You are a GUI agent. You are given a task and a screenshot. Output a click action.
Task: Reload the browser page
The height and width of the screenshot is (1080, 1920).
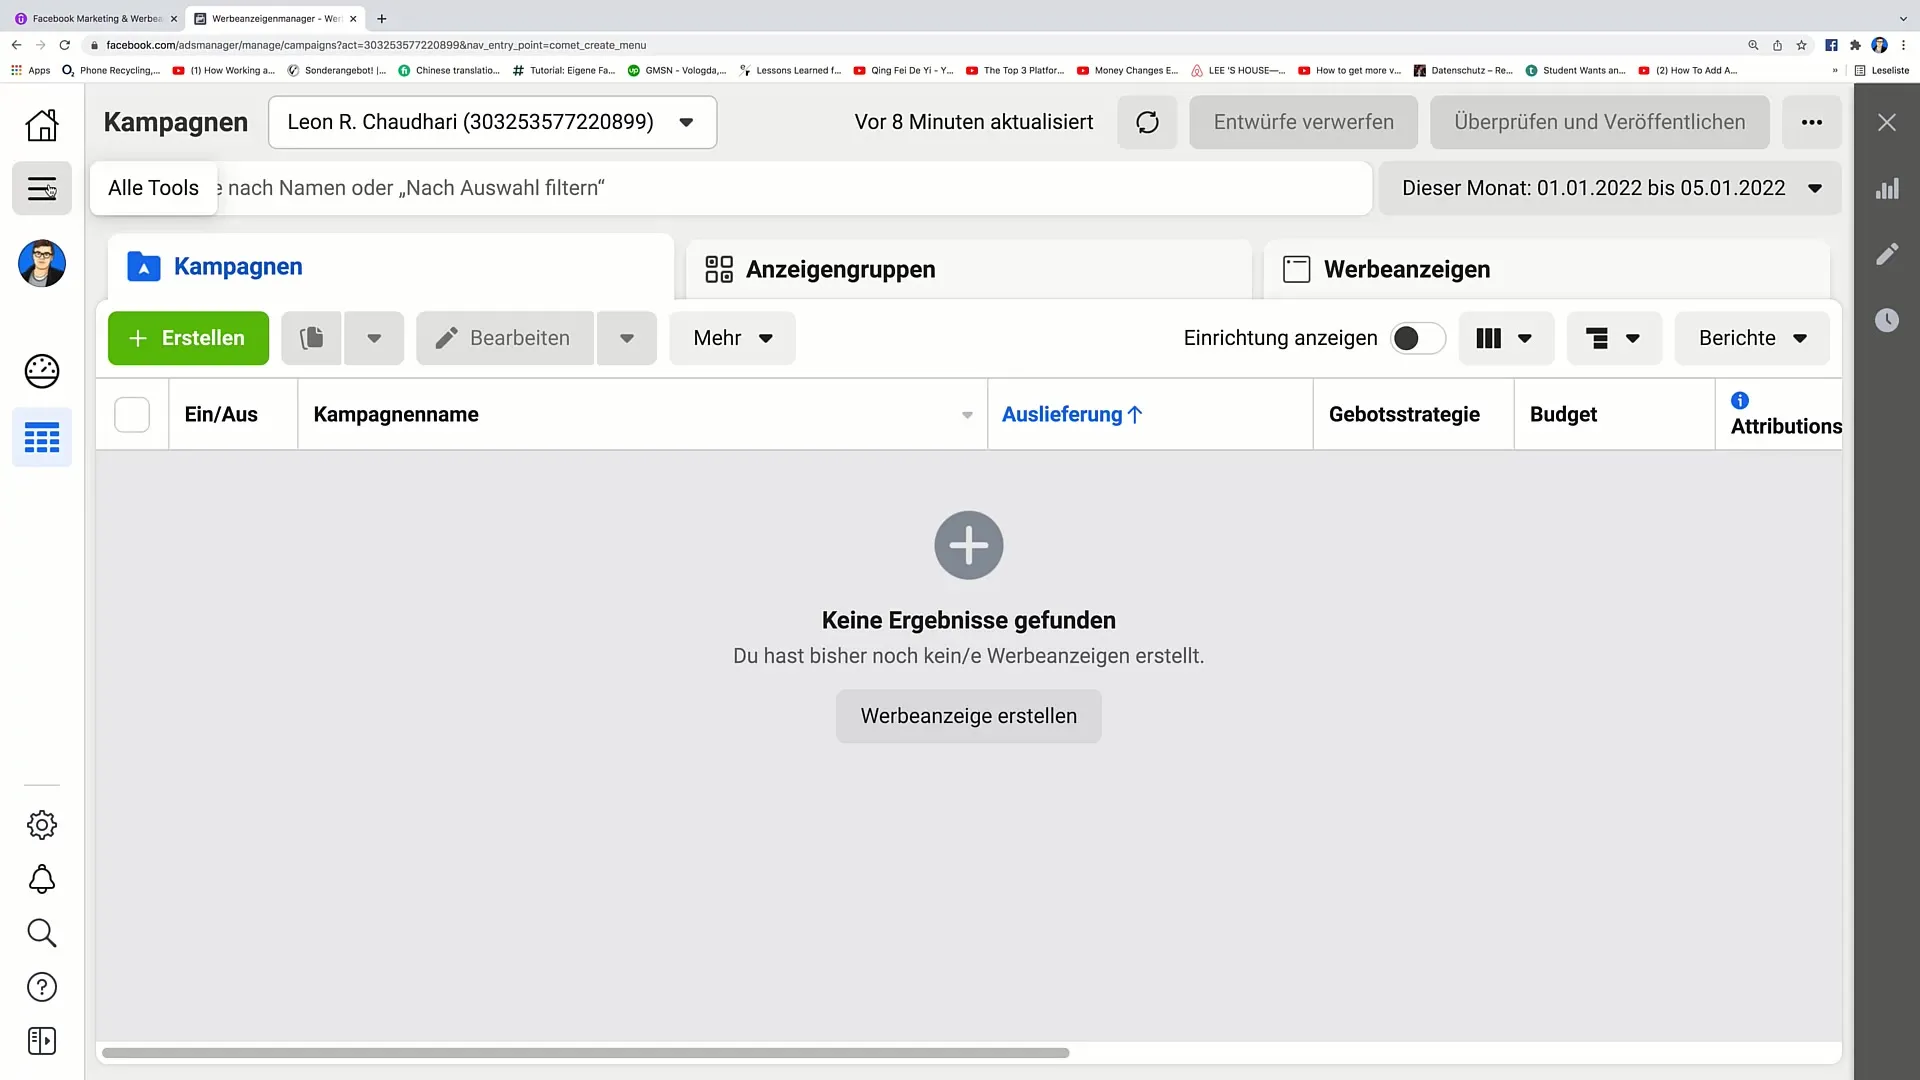click(65, 45)
